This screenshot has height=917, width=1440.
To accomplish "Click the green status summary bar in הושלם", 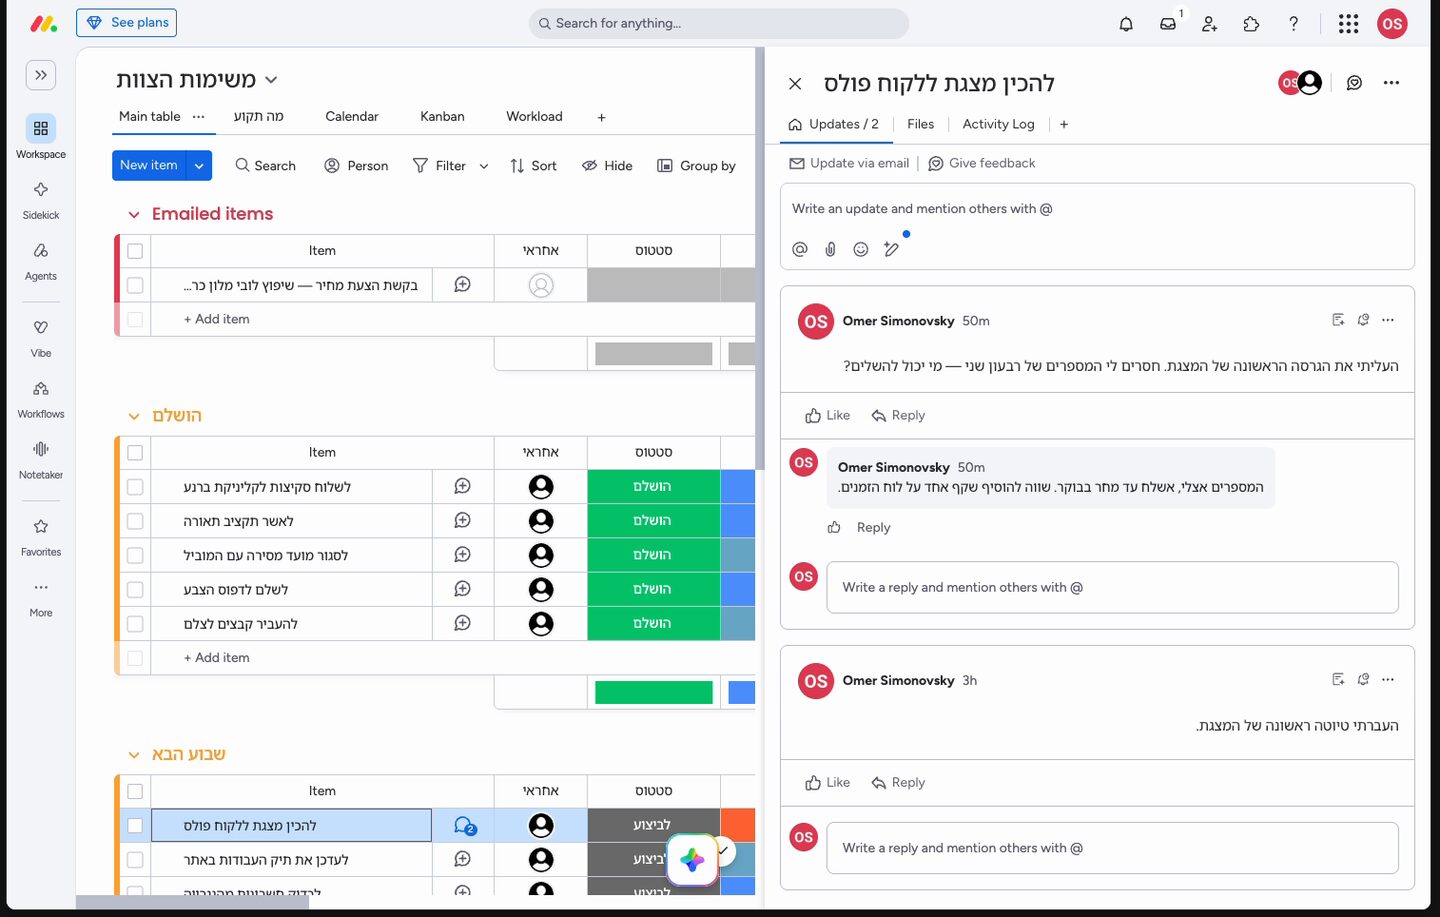I will pos(653,692).
